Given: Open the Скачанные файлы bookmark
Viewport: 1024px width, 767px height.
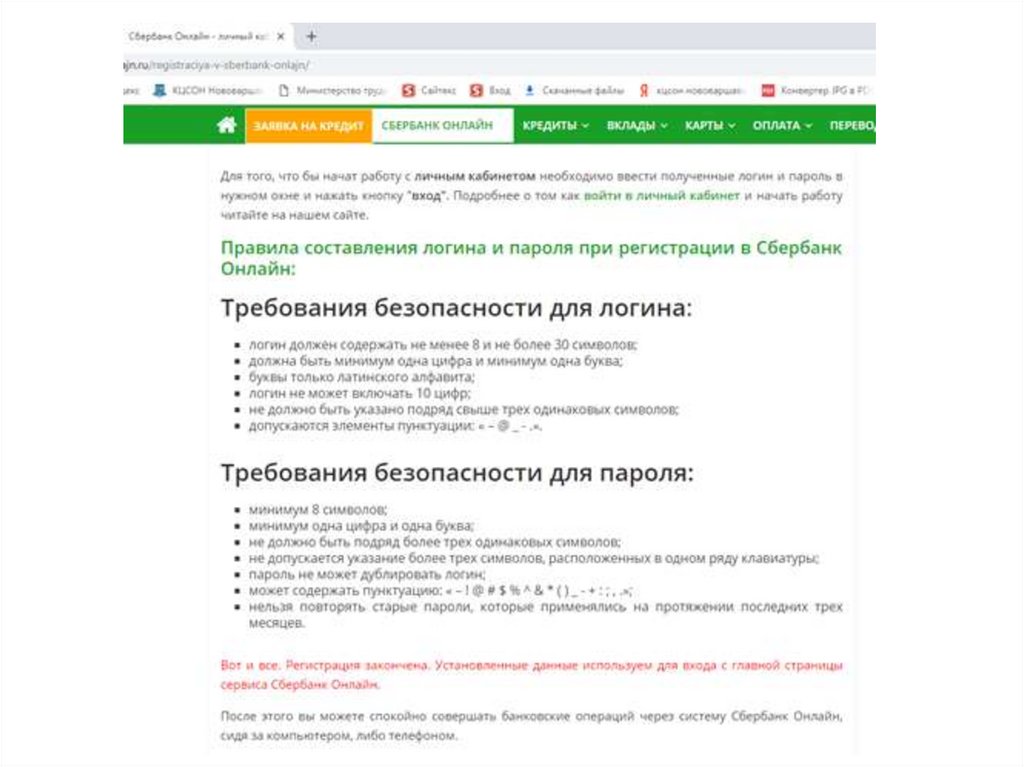Looking at the screenshot, I should coord(574,90).
